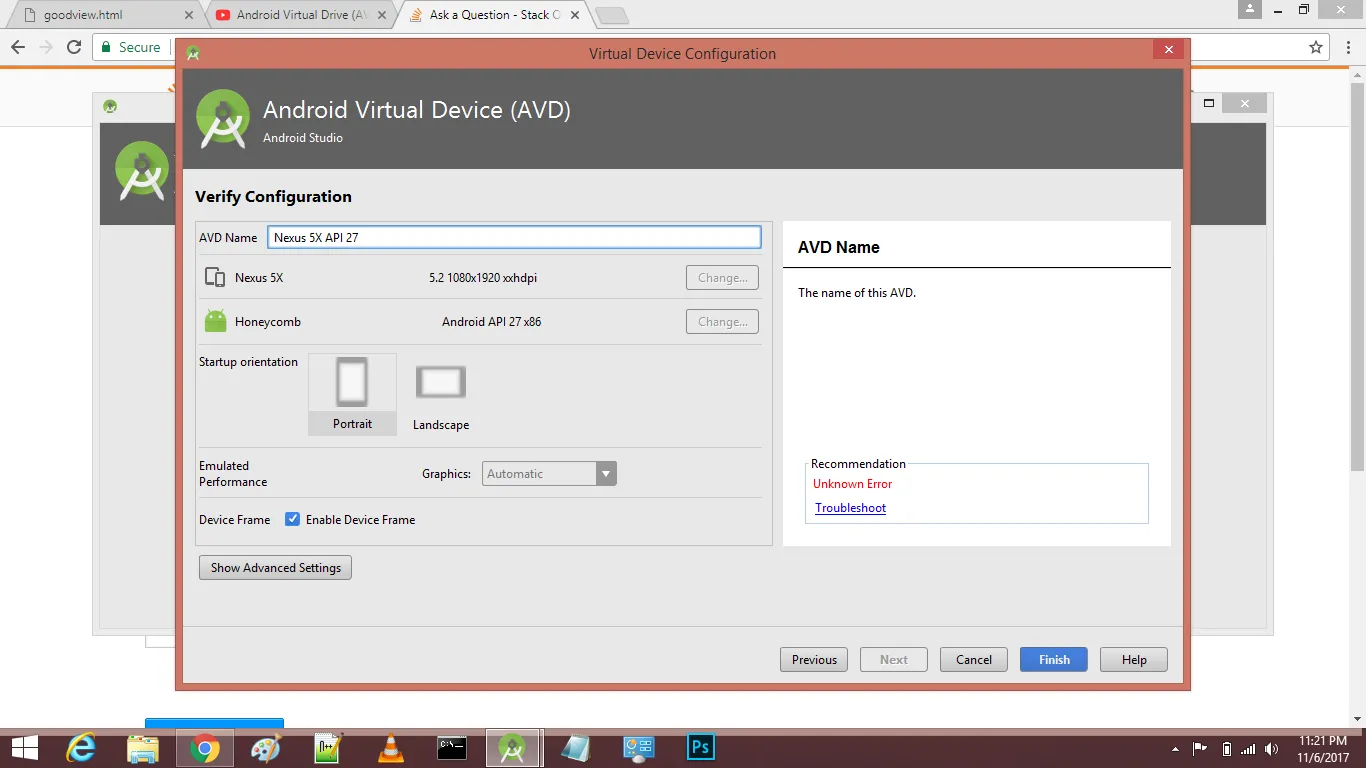This screenshot has height=768, width=1366.
Task: Open Internet Explorer from taskbar
Action: click(82, 748)
